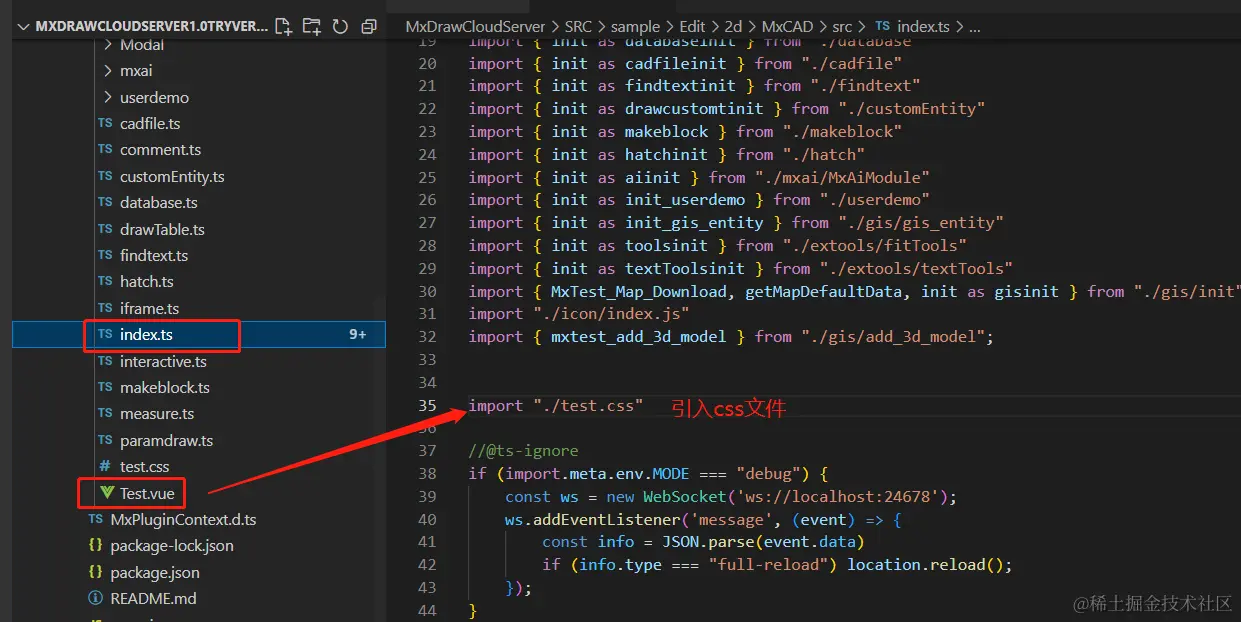Viewport: 1241px width, 622px height.
Task: Click the CSS hash icon beside test.css
Action: pos(105,467)
